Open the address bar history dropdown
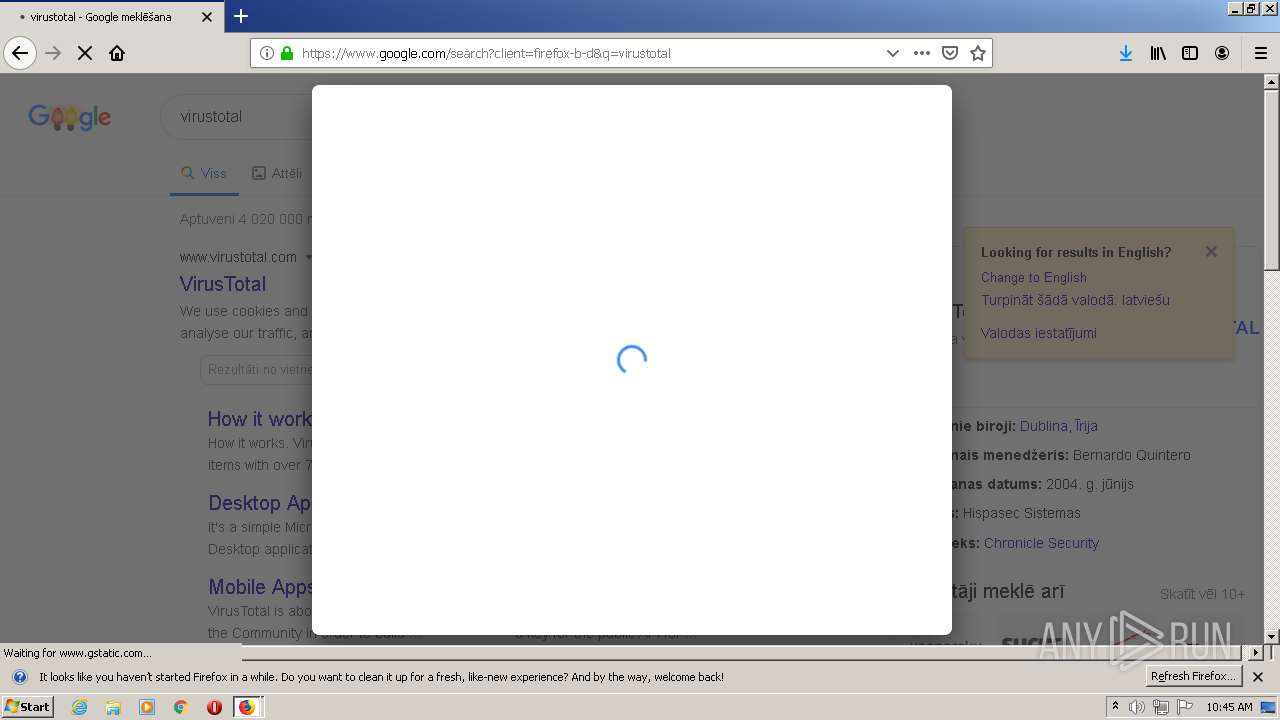Screen dimensions: 1280x720 [893, 53]
